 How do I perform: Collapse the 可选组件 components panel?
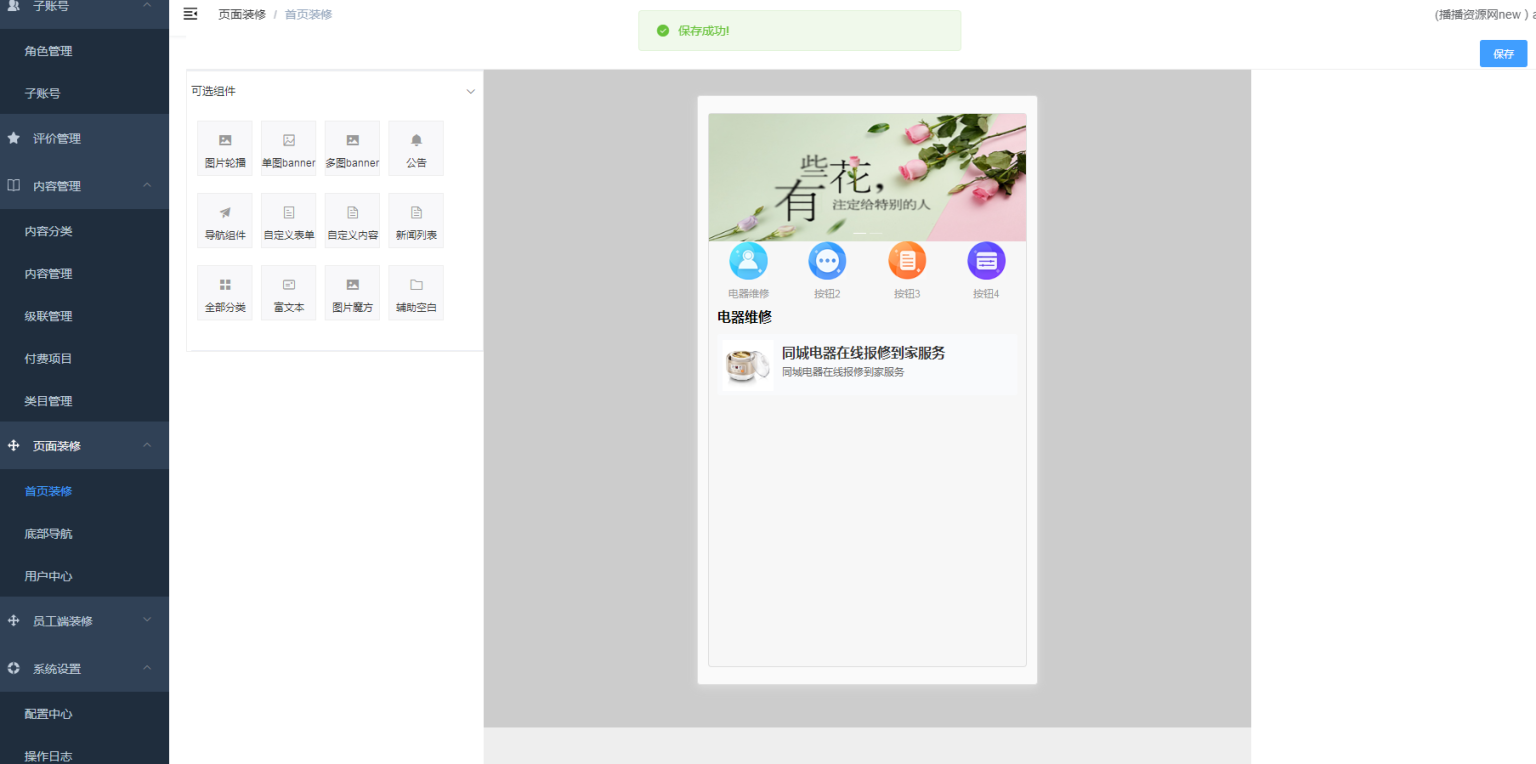click(x=470, y=90)
